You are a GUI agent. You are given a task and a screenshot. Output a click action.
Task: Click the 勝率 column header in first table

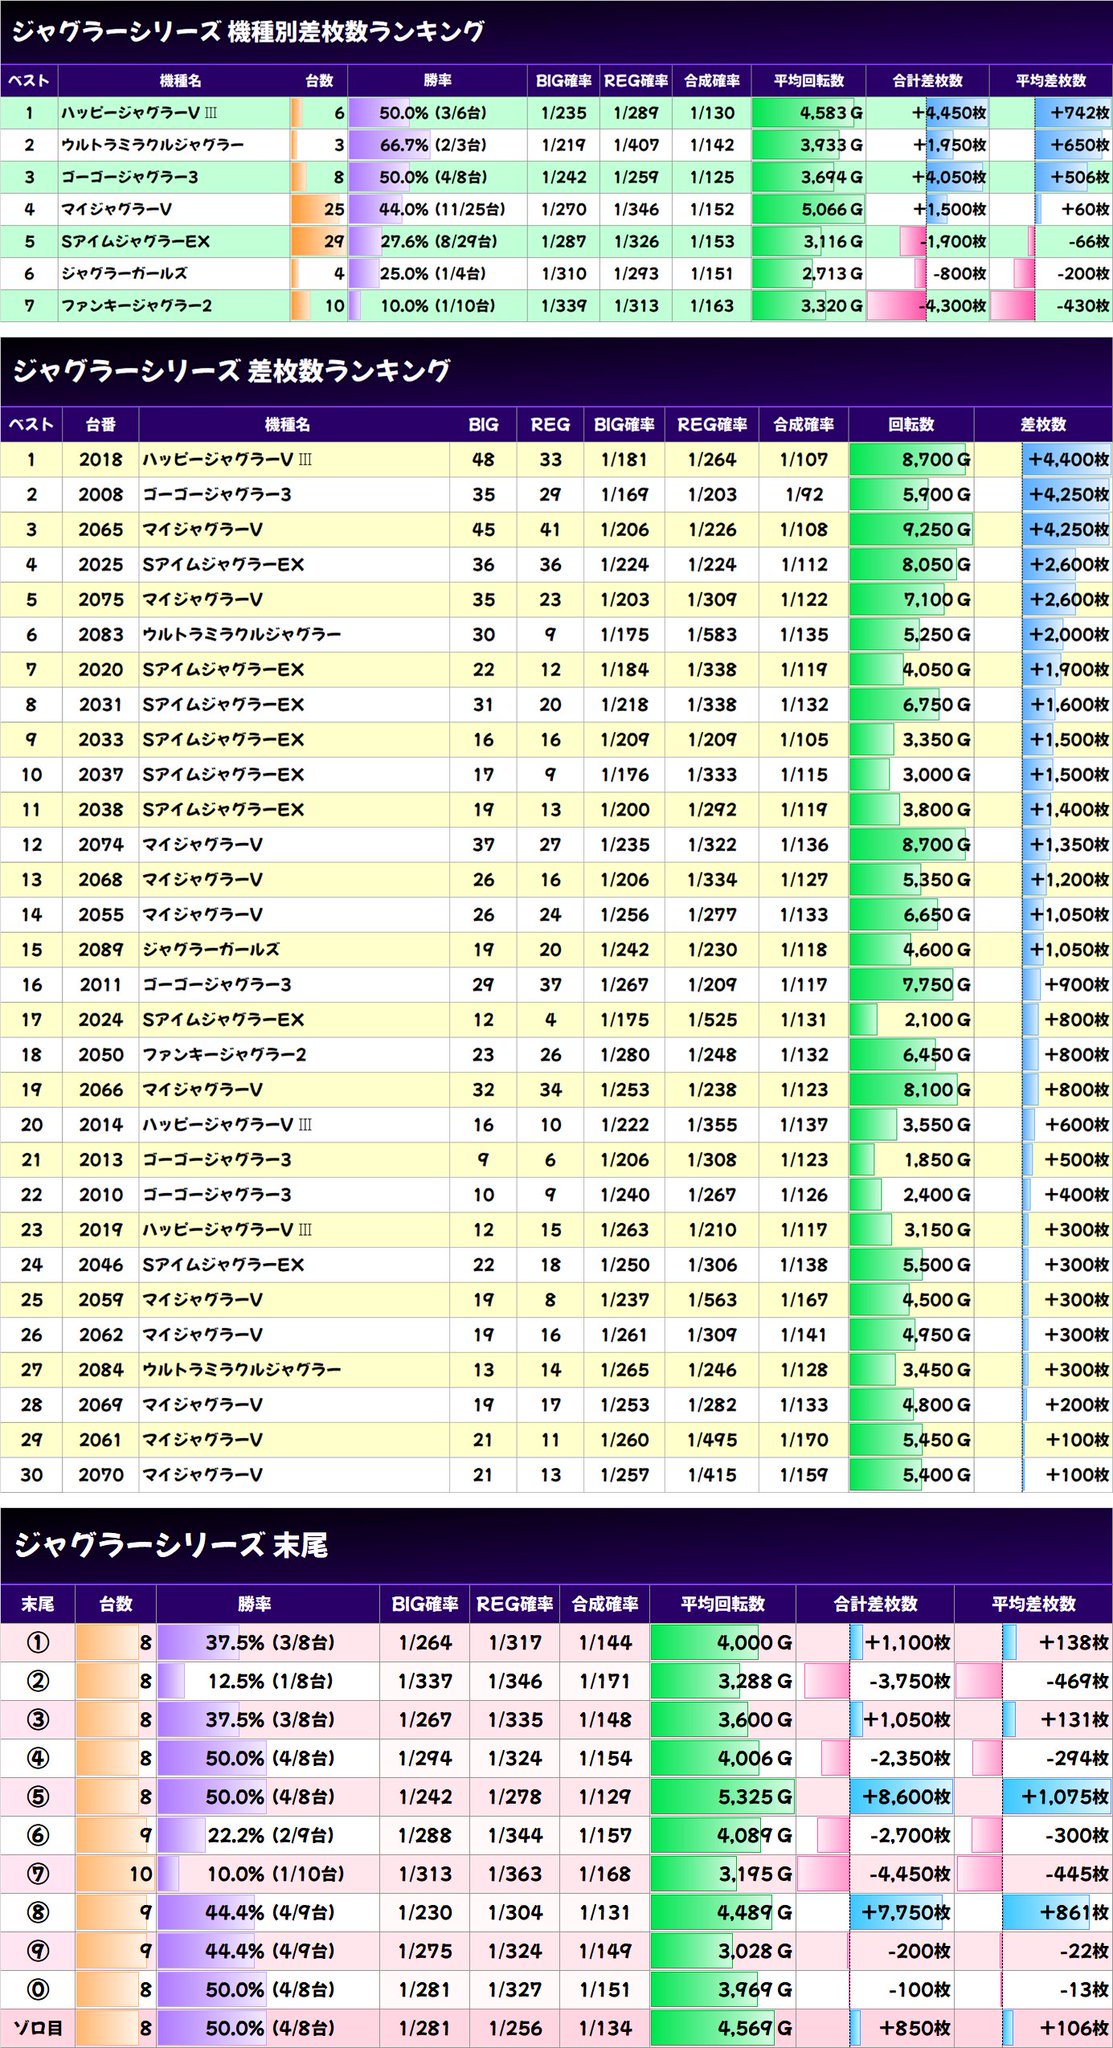click(x=437, y=81)
